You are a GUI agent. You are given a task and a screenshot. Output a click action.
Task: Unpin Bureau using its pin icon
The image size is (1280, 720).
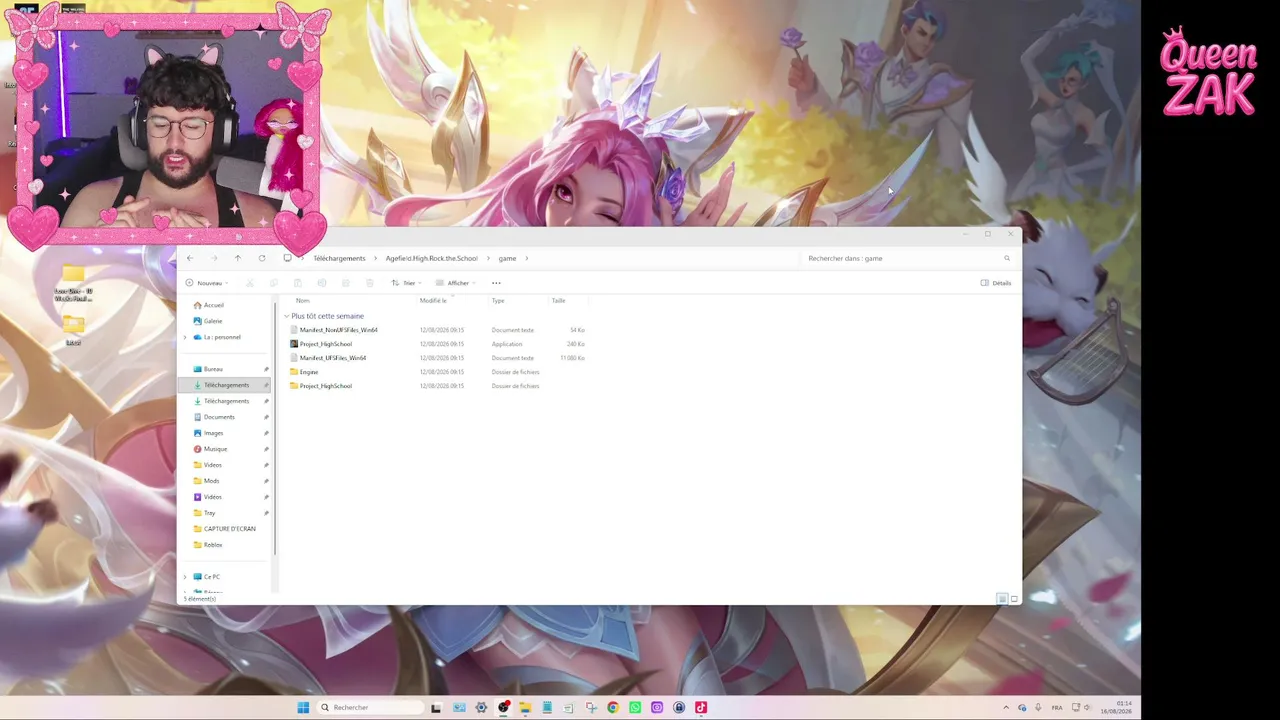[x=266, y=369]
